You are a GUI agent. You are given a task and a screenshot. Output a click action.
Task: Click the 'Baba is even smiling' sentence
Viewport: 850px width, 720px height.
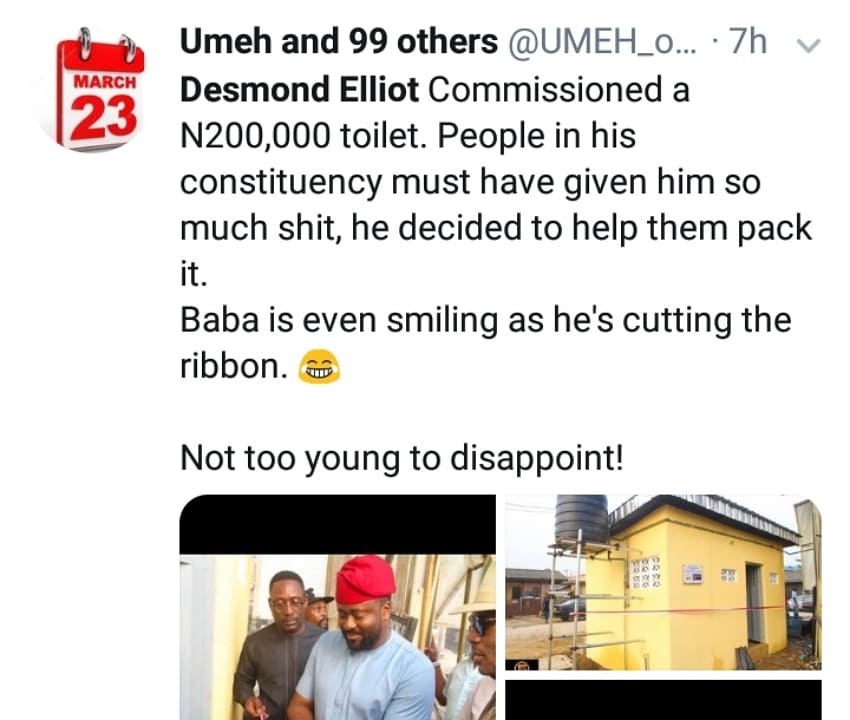click(x=485, y=320)
